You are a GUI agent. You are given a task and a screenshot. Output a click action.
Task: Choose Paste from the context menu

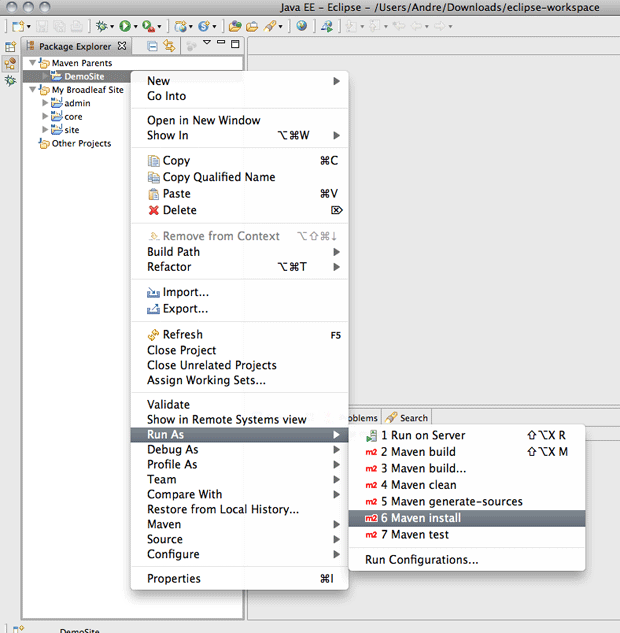[240, 194]
